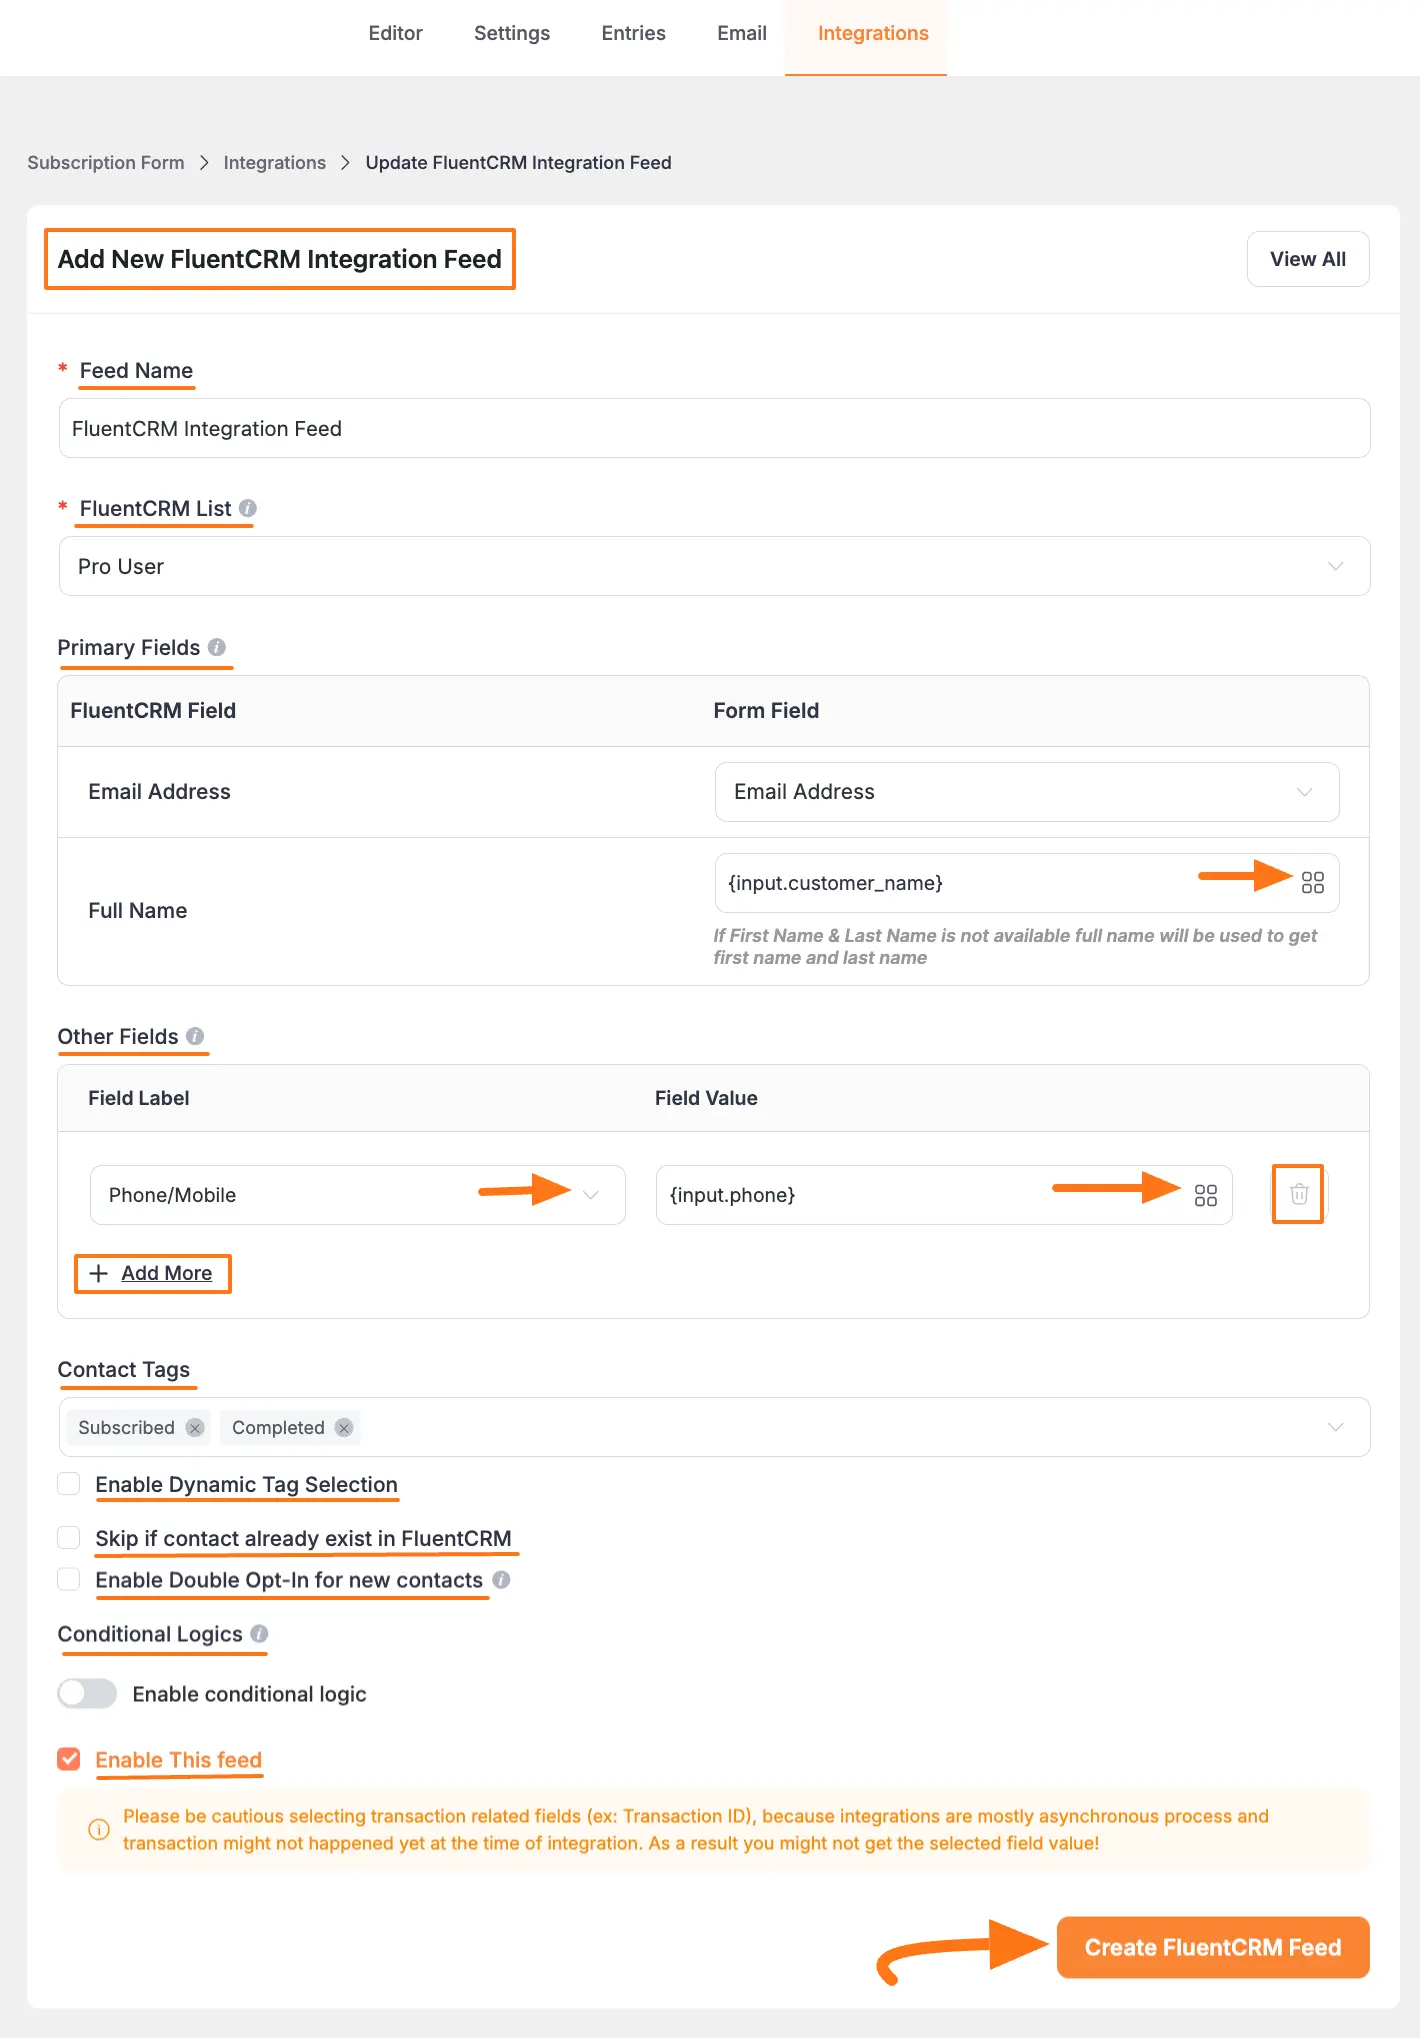Open shortcode selector for phone Field Value
Viewport: 1420px width, 2038px height.
[x=1206, y=1194]
